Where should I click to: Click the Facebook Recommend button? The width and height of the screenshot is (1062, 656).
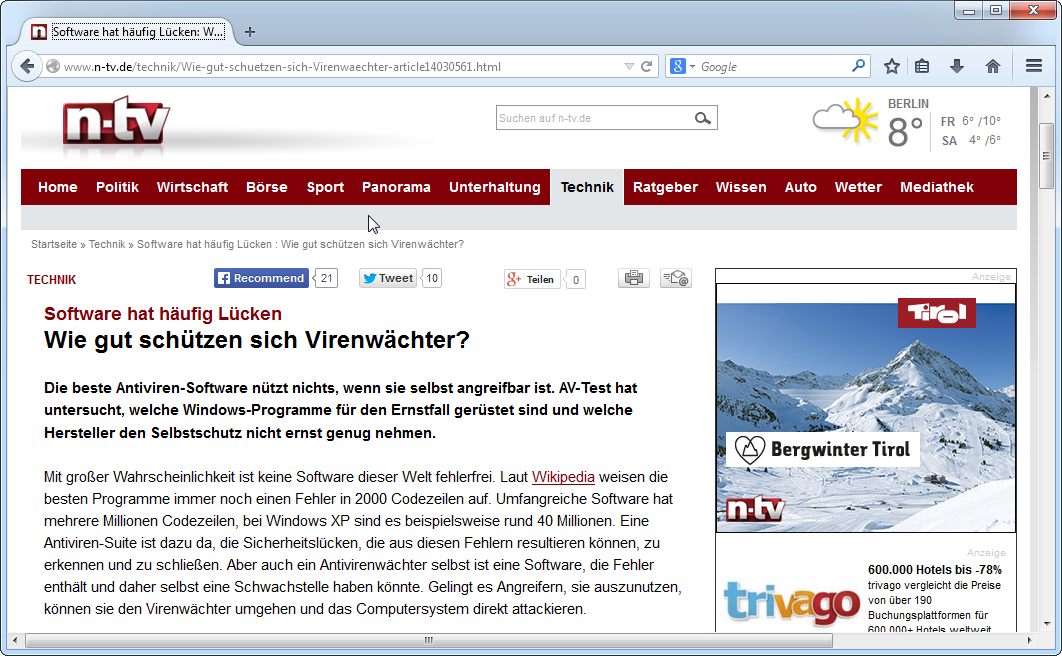pos(260,278)
